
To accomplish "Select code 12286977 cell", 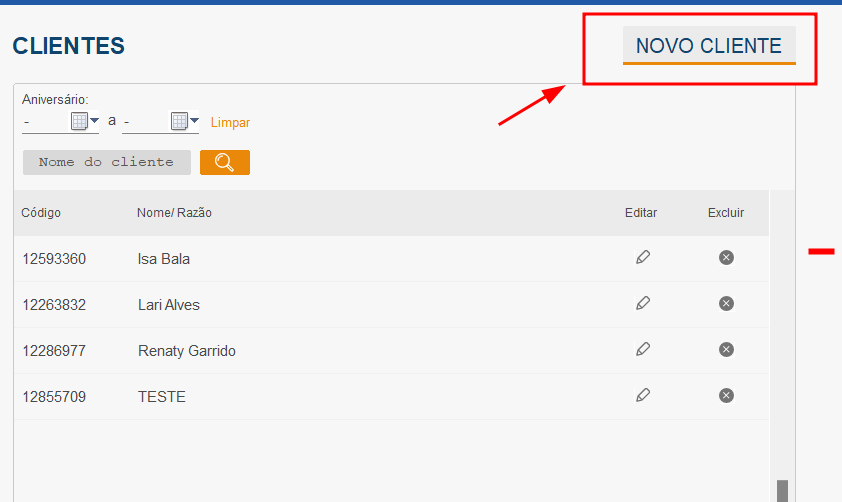I will tap(54, 351).
